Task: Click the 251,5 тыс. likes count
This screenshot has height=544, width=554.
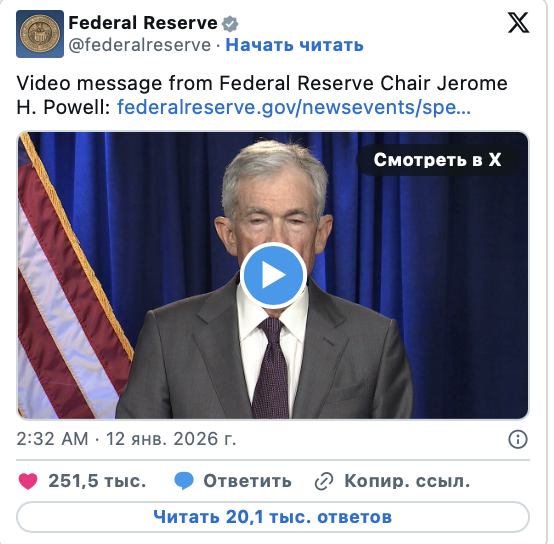Action: coord(97,481)
